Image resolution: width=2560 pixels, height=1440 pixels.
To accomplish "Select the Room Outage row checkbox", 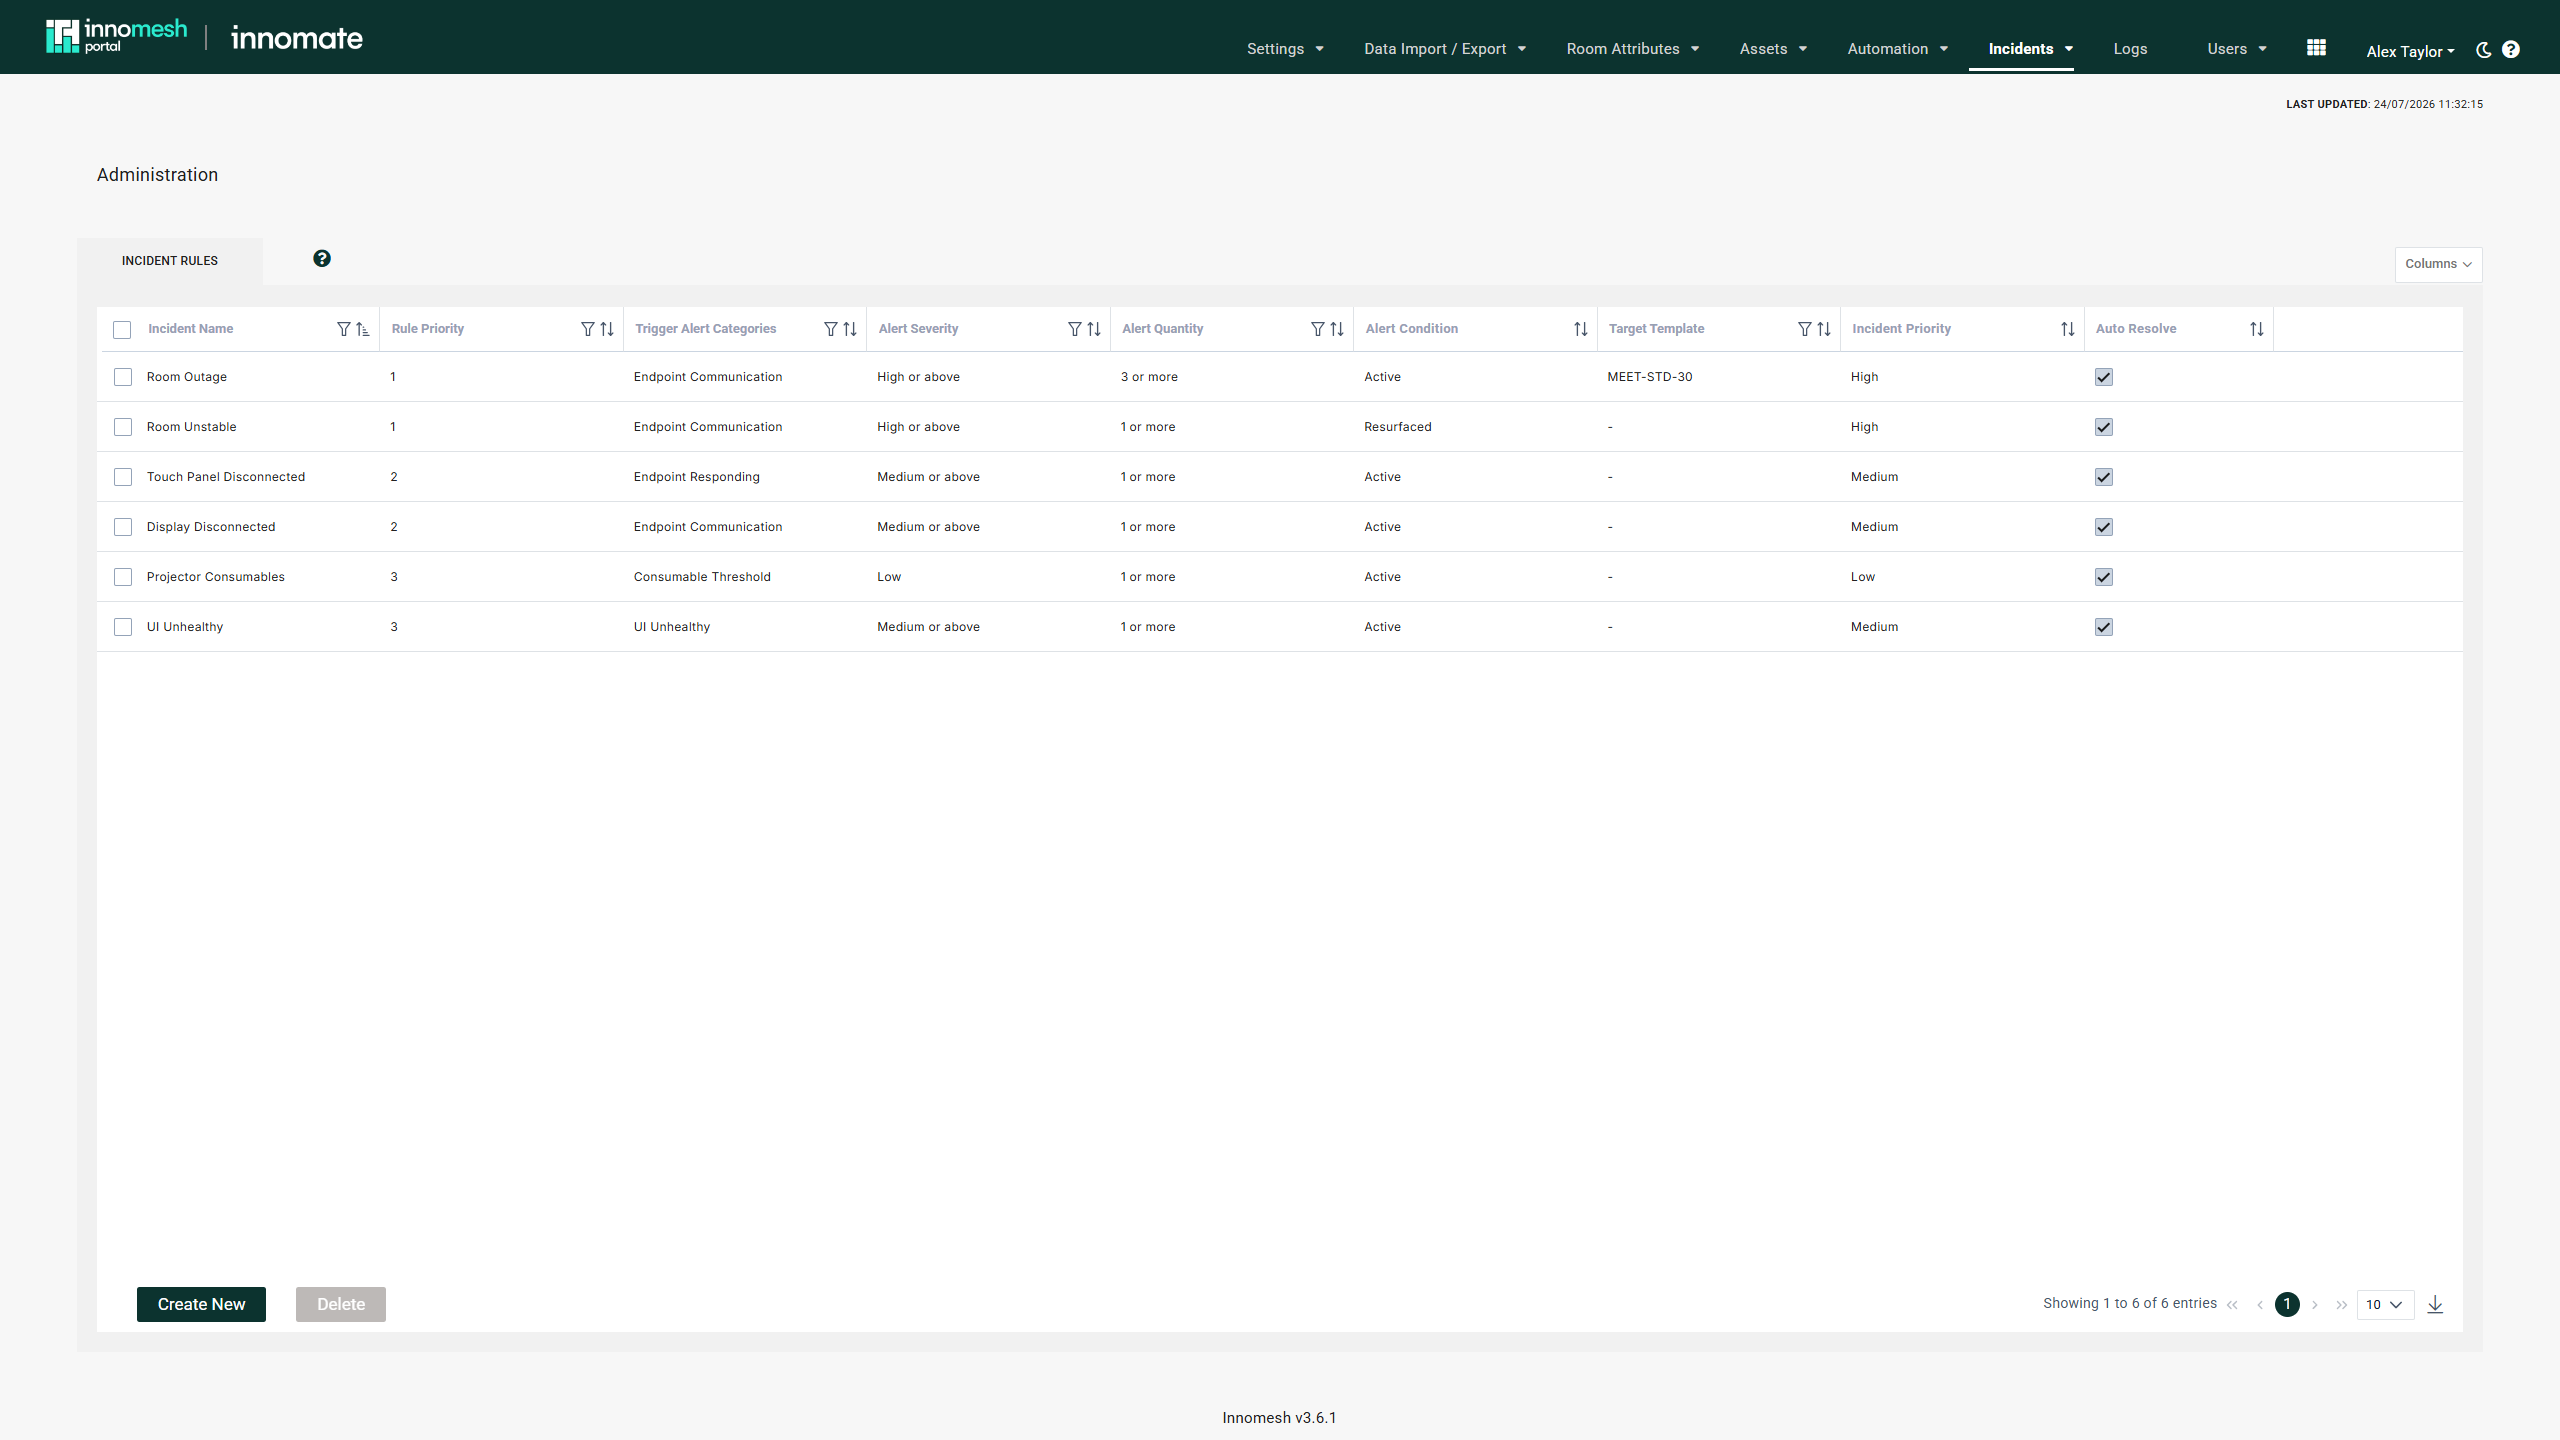I will 123,377.
